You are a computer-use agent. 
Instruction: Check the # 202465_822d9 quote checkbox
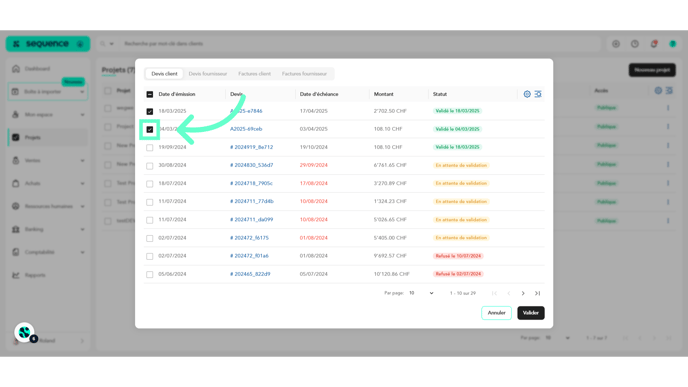(x=150, y=275)
